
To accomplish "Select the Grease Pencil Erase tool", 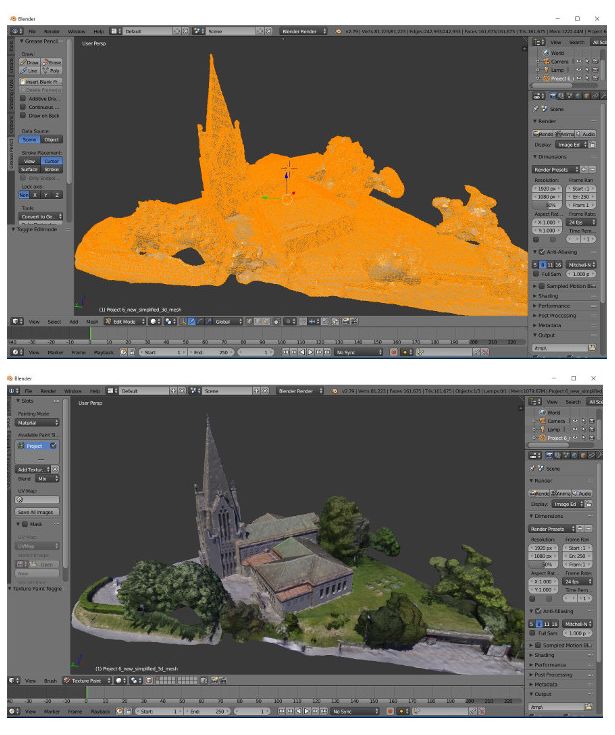I will click(x=52, y=62).
